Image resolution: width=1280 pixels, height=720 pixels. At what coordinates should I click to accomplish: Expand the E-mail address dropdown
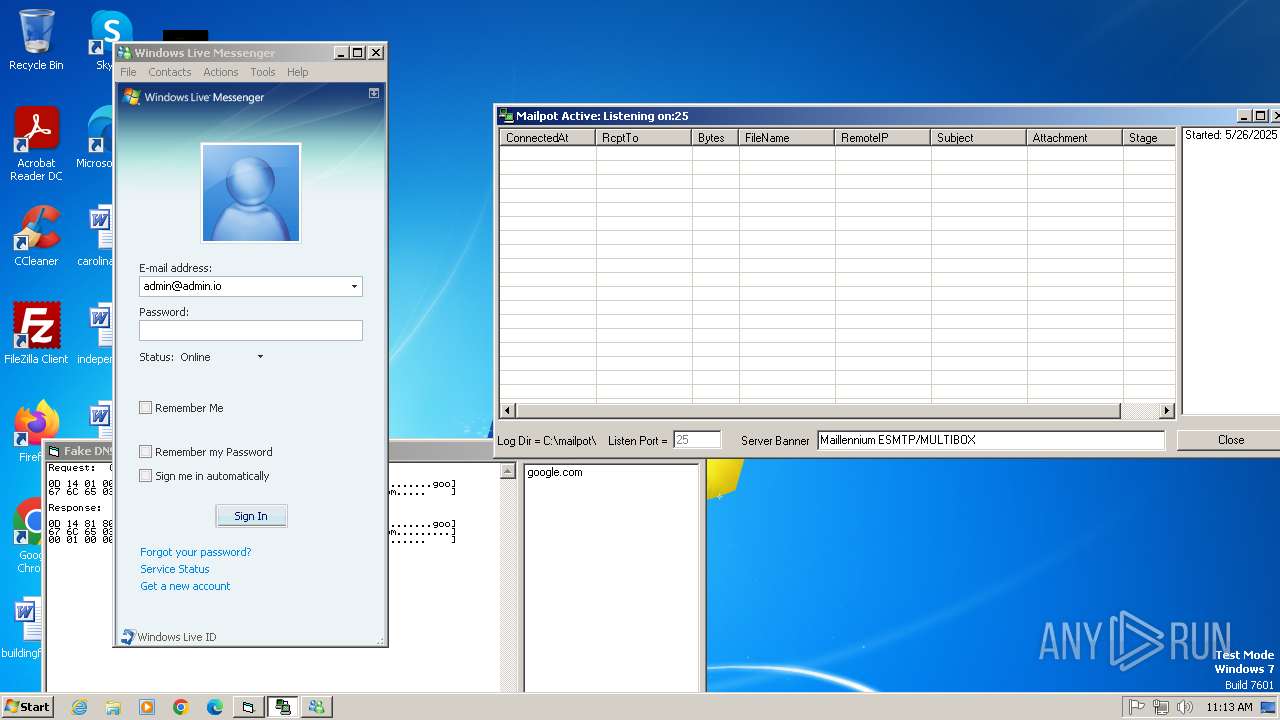(354, 287)
